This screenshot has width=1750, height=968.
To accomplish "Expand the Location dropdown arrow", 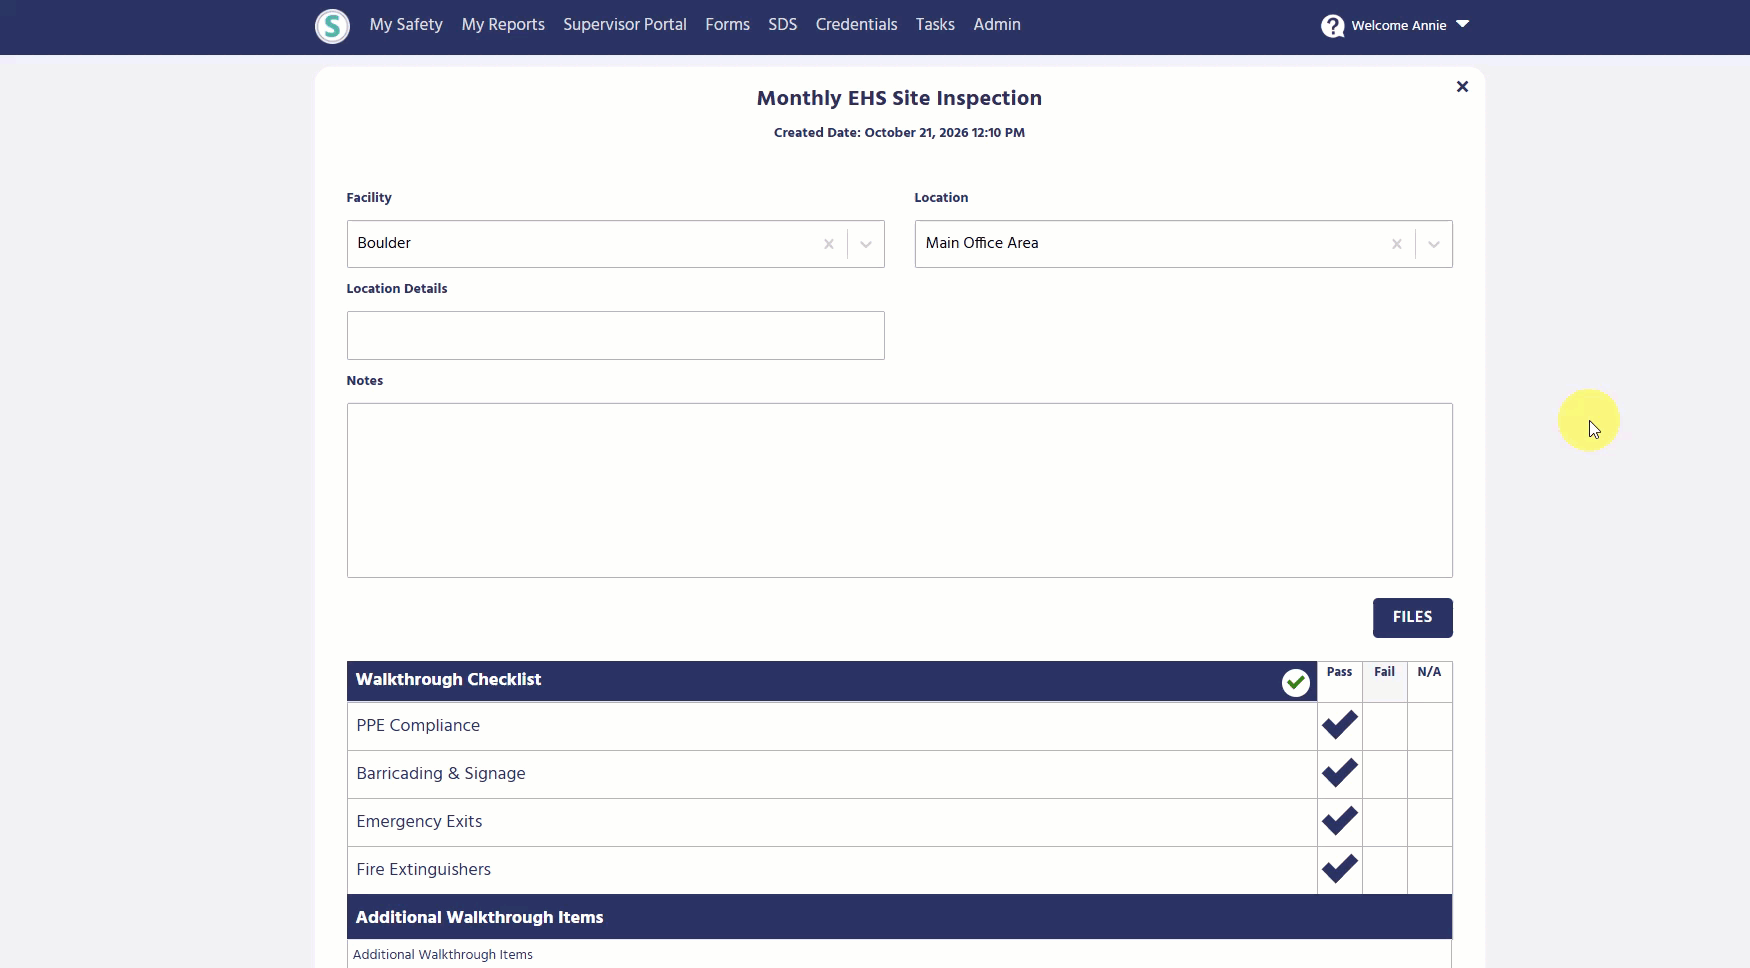I will 1434,244.
